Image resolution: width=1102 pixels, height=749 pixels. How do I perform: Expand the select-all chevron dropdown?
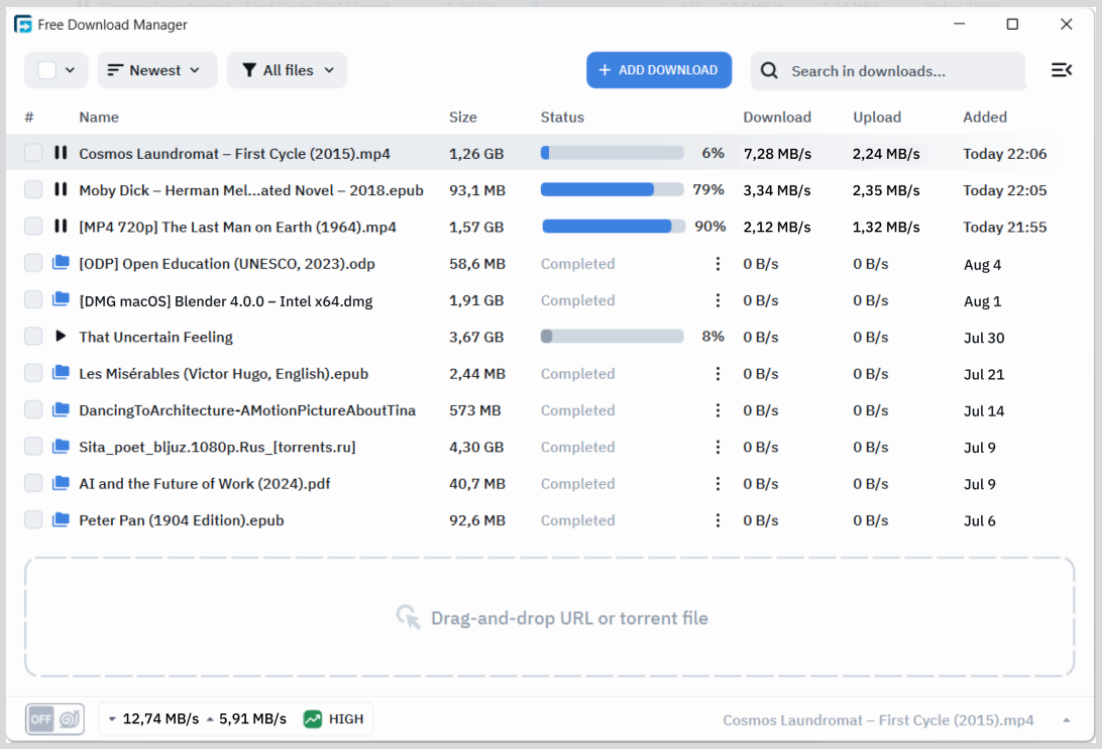click(x=70, y=70)
